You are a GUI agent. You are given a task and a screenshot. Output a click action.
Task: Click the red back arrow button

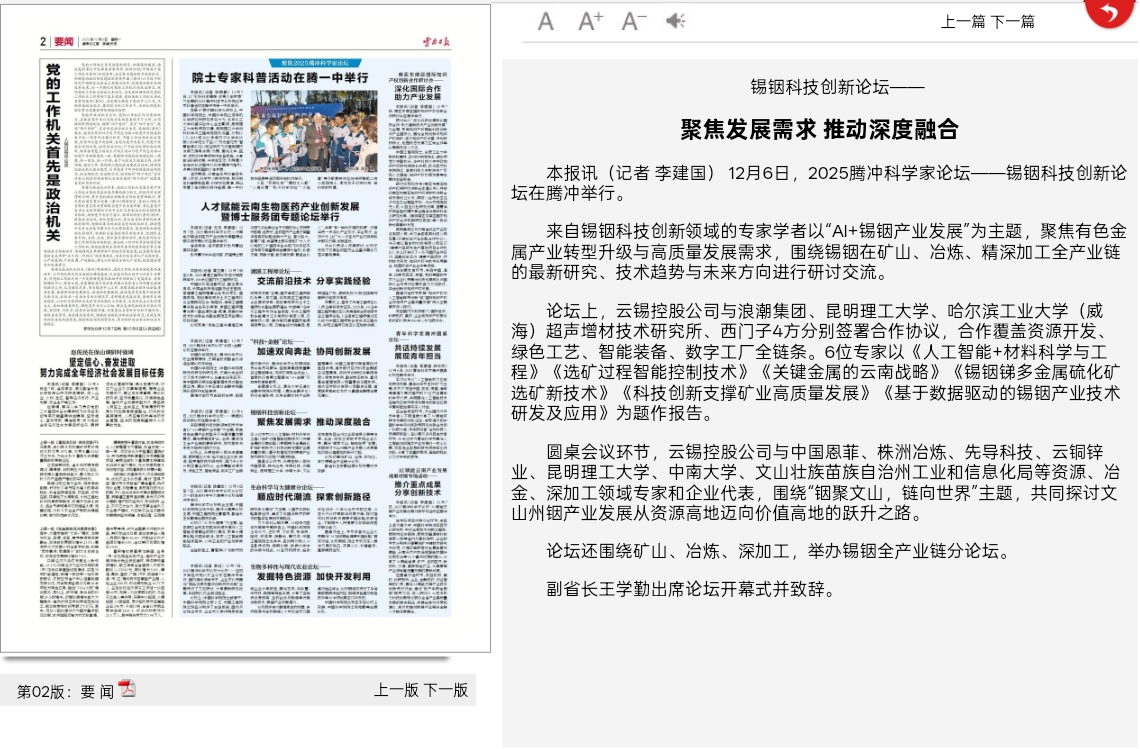1110,13
